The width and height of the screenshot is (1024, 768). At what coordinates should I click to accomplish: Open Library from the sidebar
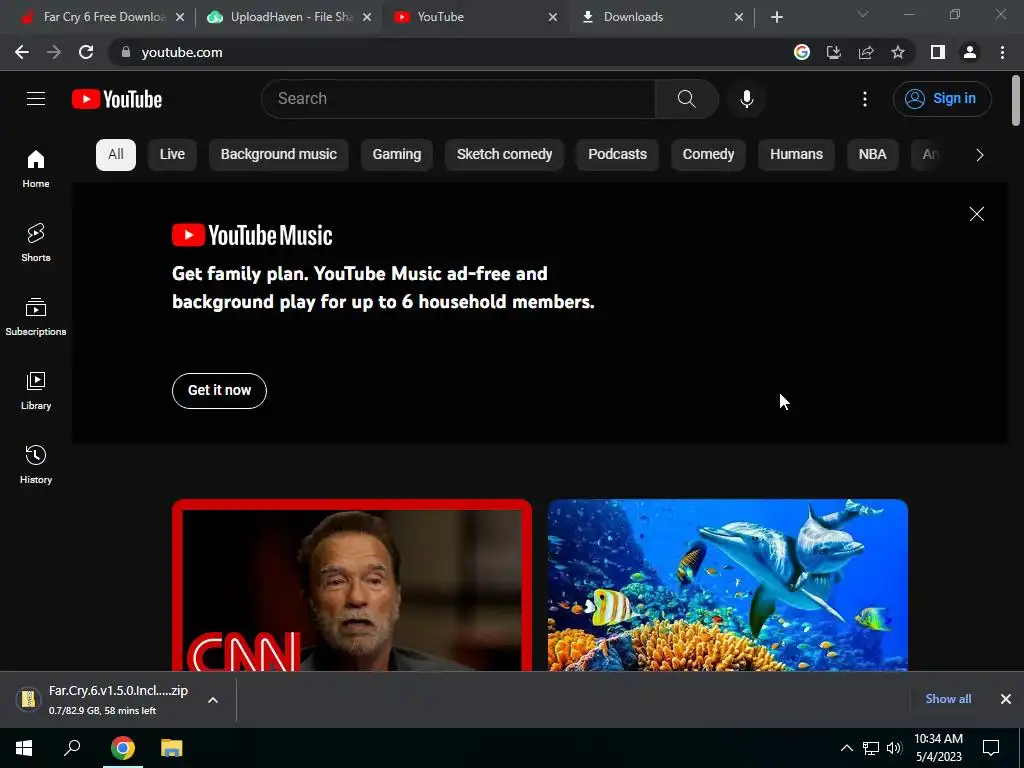pyautogui.click(x=36, y=391)
